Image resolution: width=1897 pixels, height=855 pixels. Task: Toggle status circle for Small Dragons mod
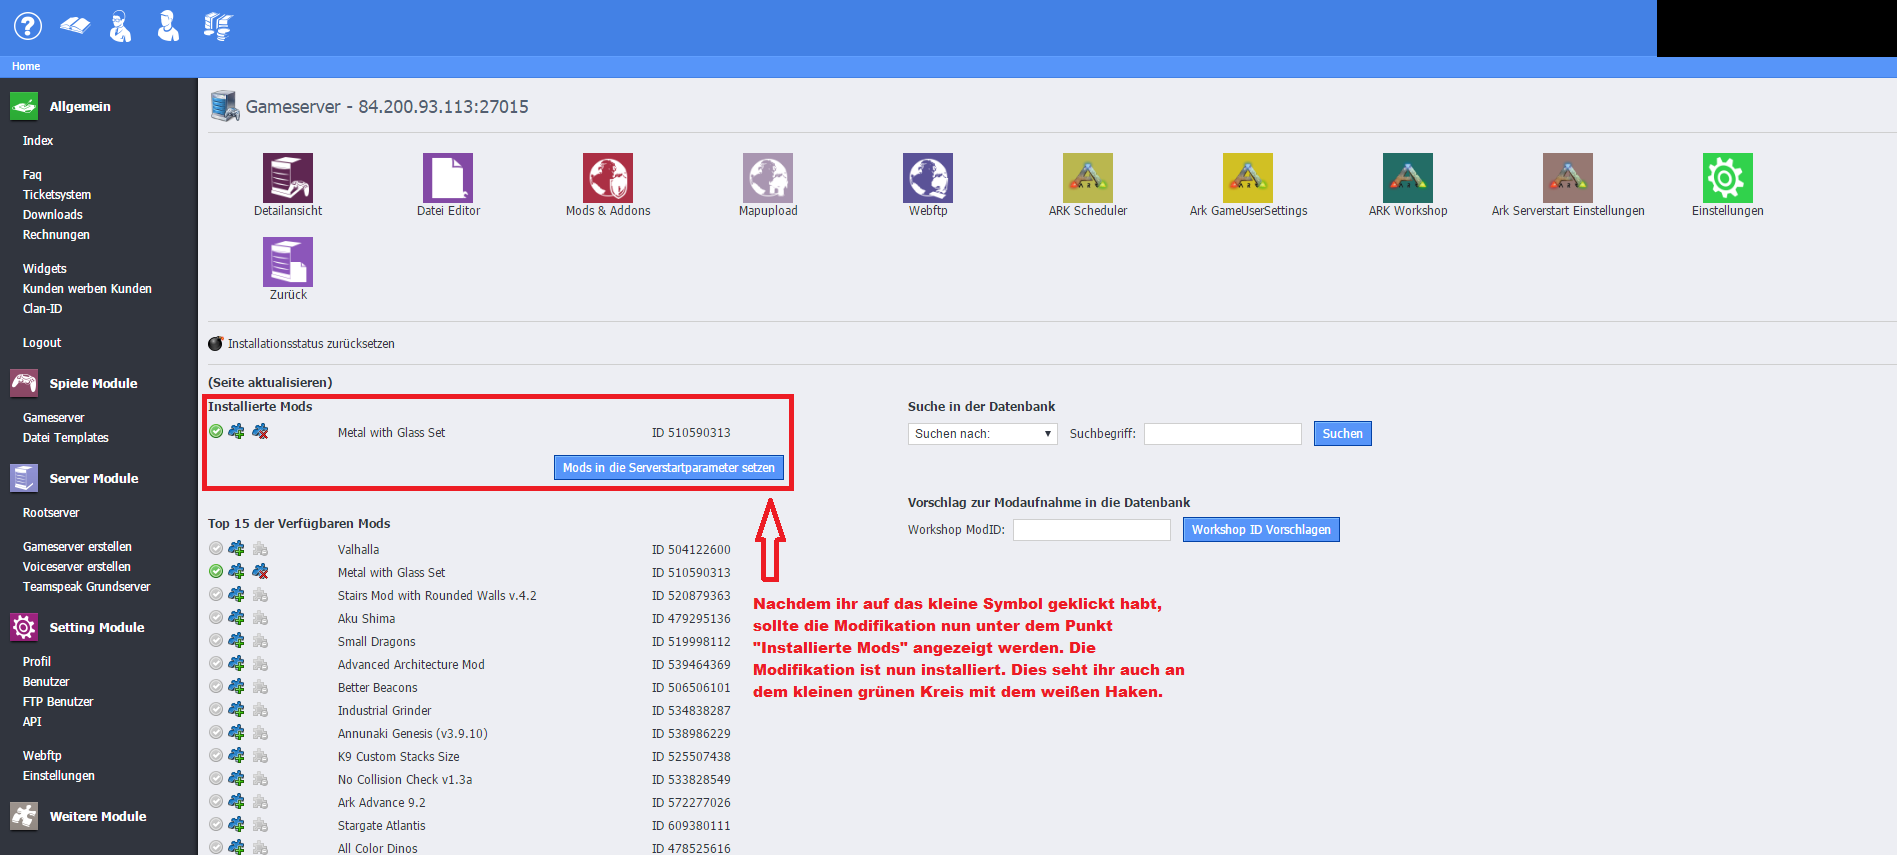pyautogui.click(x=216, y=641)
